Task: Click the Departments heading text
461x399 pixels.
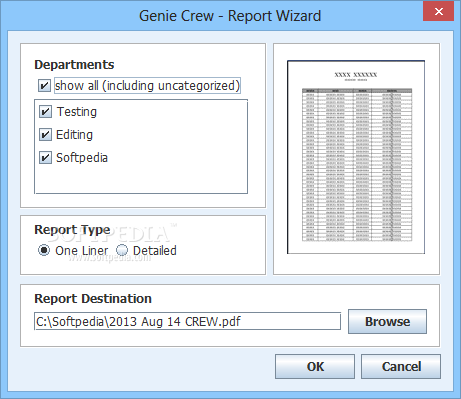Action: 74,65
